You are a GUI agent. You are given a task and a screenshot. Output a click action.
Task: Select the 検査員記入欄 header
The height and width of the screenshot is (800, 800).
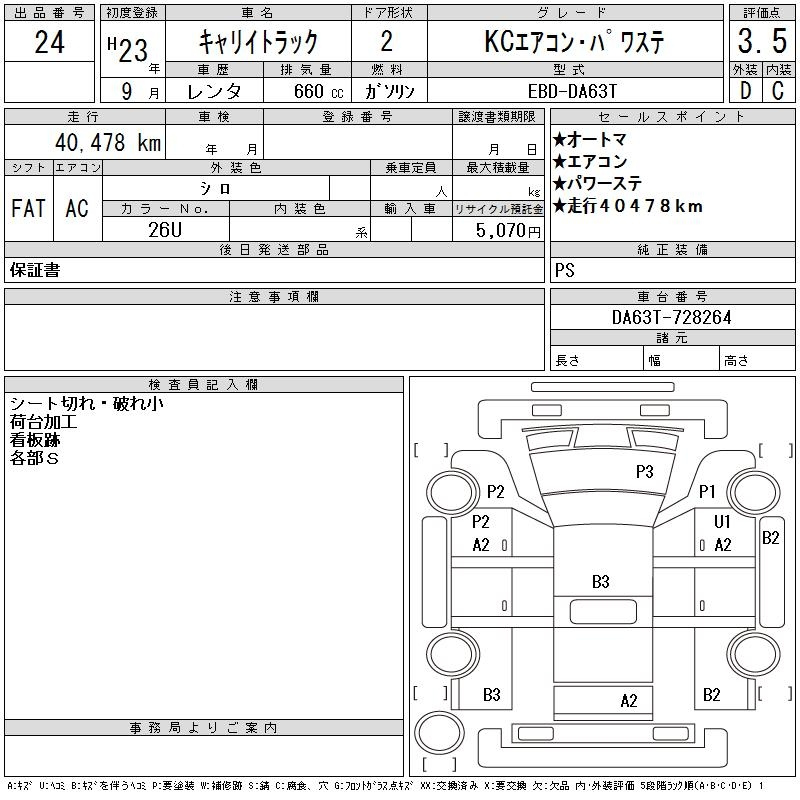tap(203, 385)
